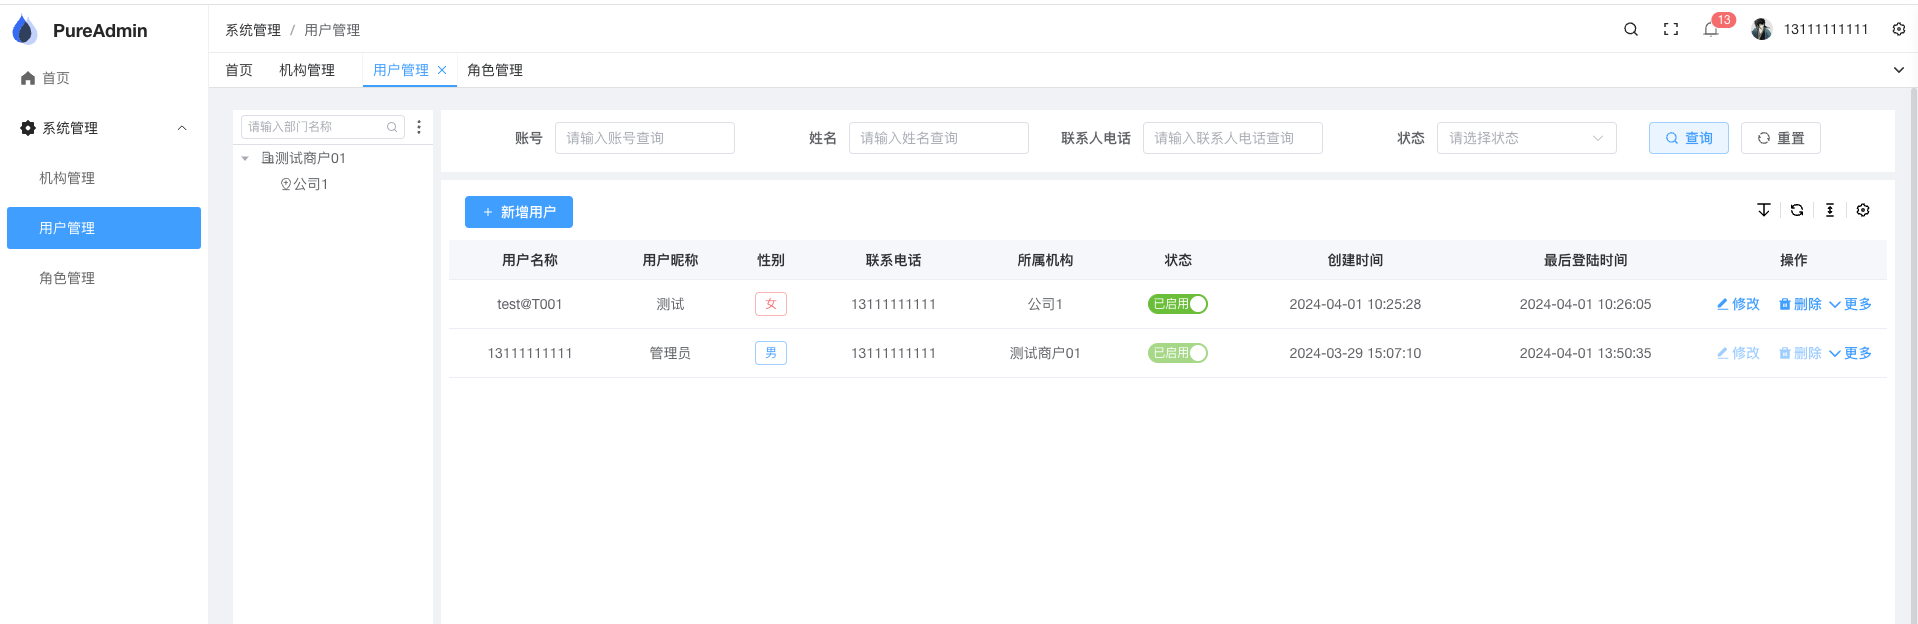
Task: Focus the 账号 query input
Action: (x=645, y=138)
